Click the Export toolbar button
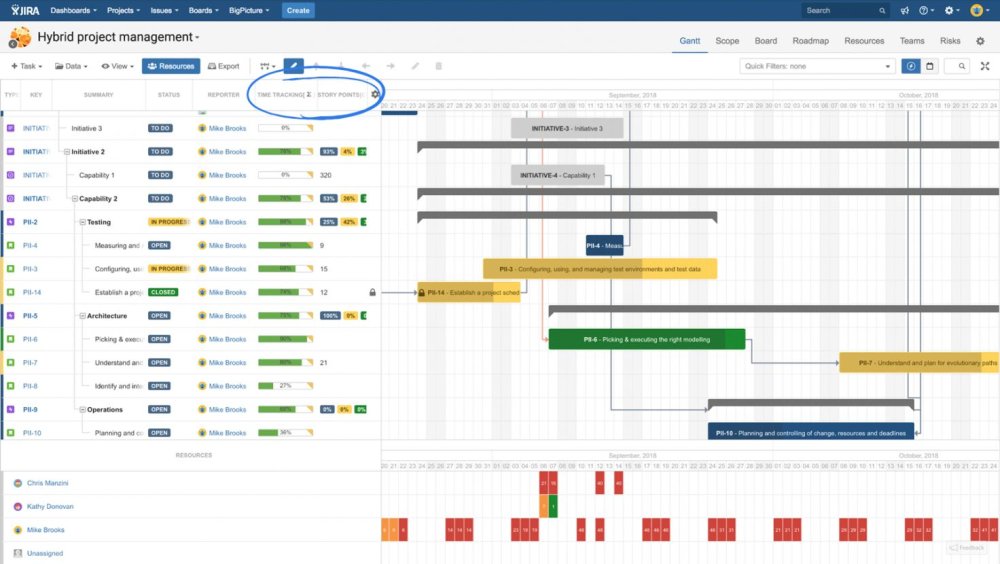This screenshot has height=564, width=1000. pyautogui.click(x=223, y=66)
